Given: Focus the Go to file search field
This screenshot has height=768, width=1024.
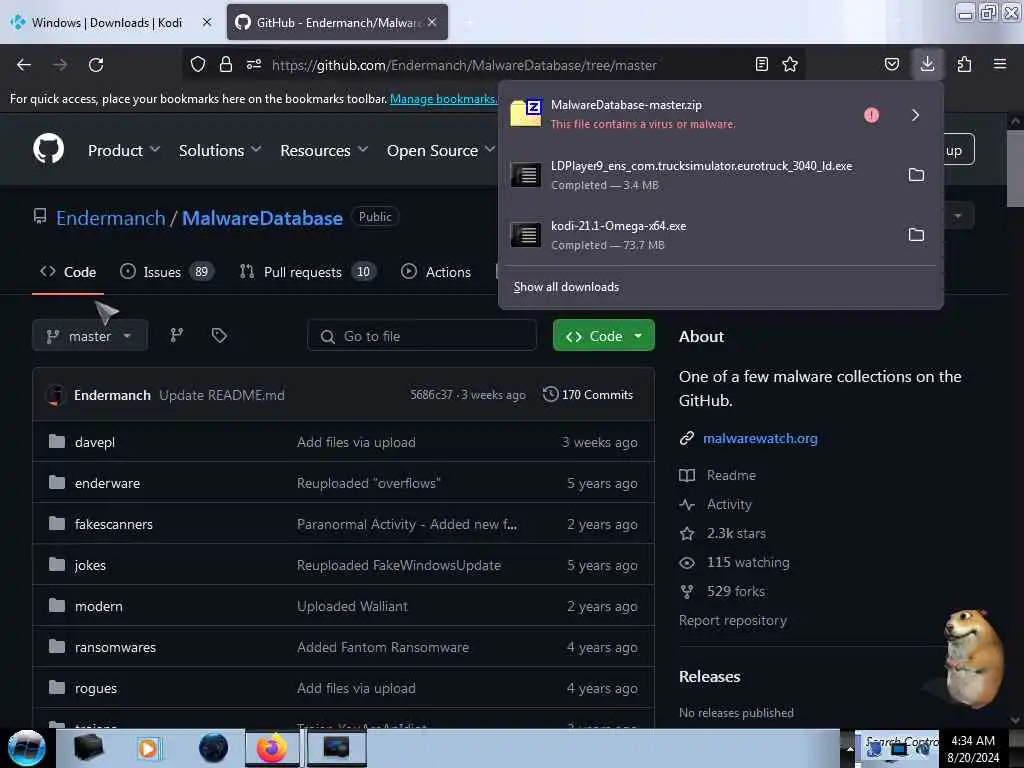Looking at the screenshot, I should [x=422, y=336].
